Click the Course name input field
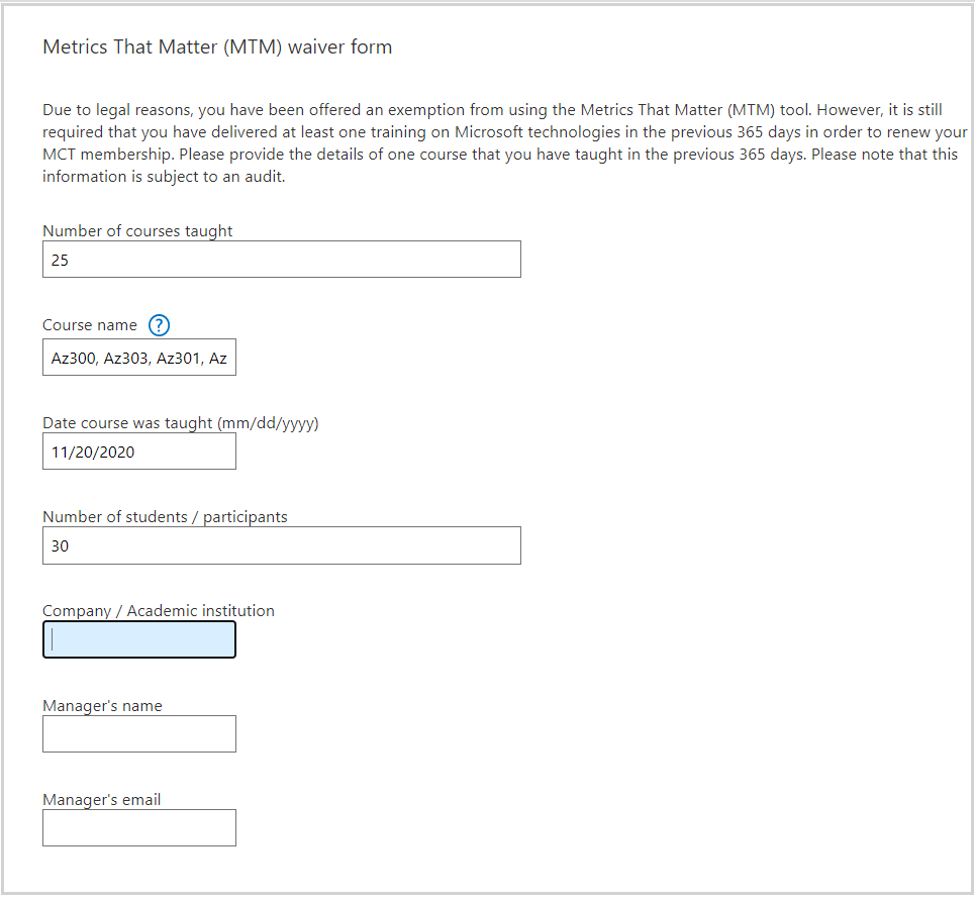Viewport: 975px width, 900px height. 139,358
